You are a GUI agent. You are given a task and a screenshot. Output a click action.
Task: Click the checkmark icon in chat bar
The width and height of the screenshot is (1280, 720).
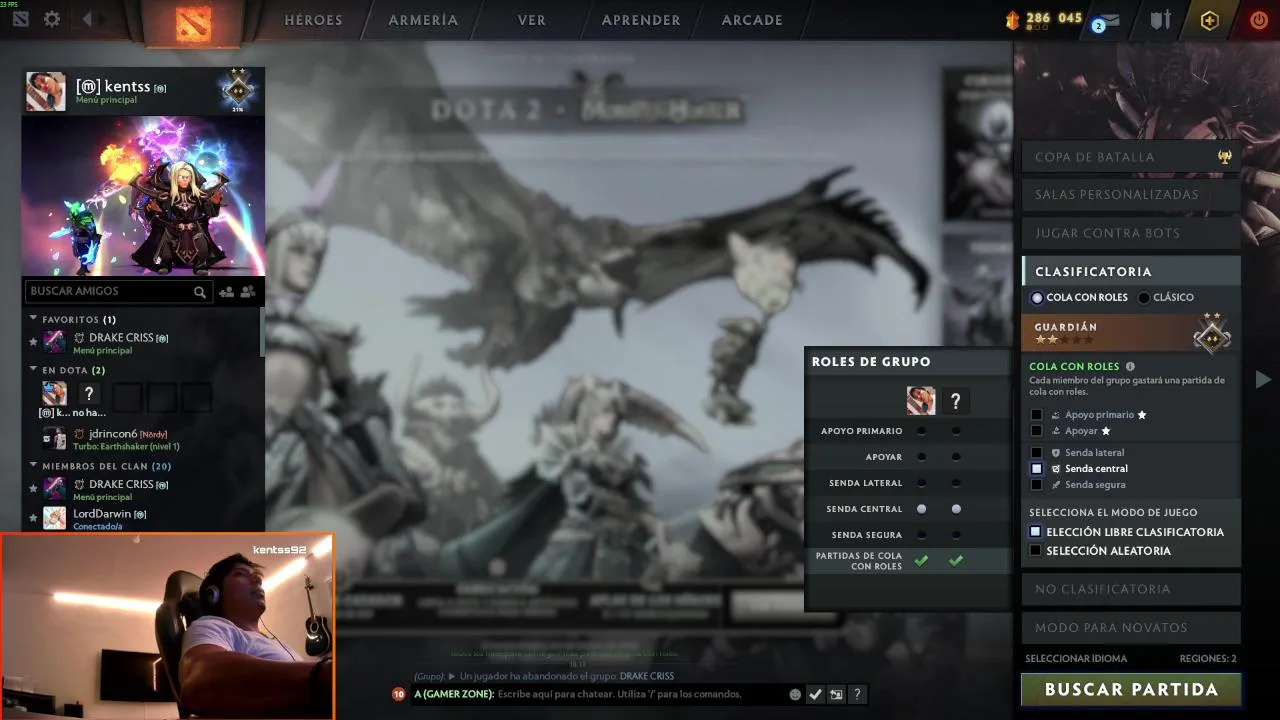[x=816, y=694]
